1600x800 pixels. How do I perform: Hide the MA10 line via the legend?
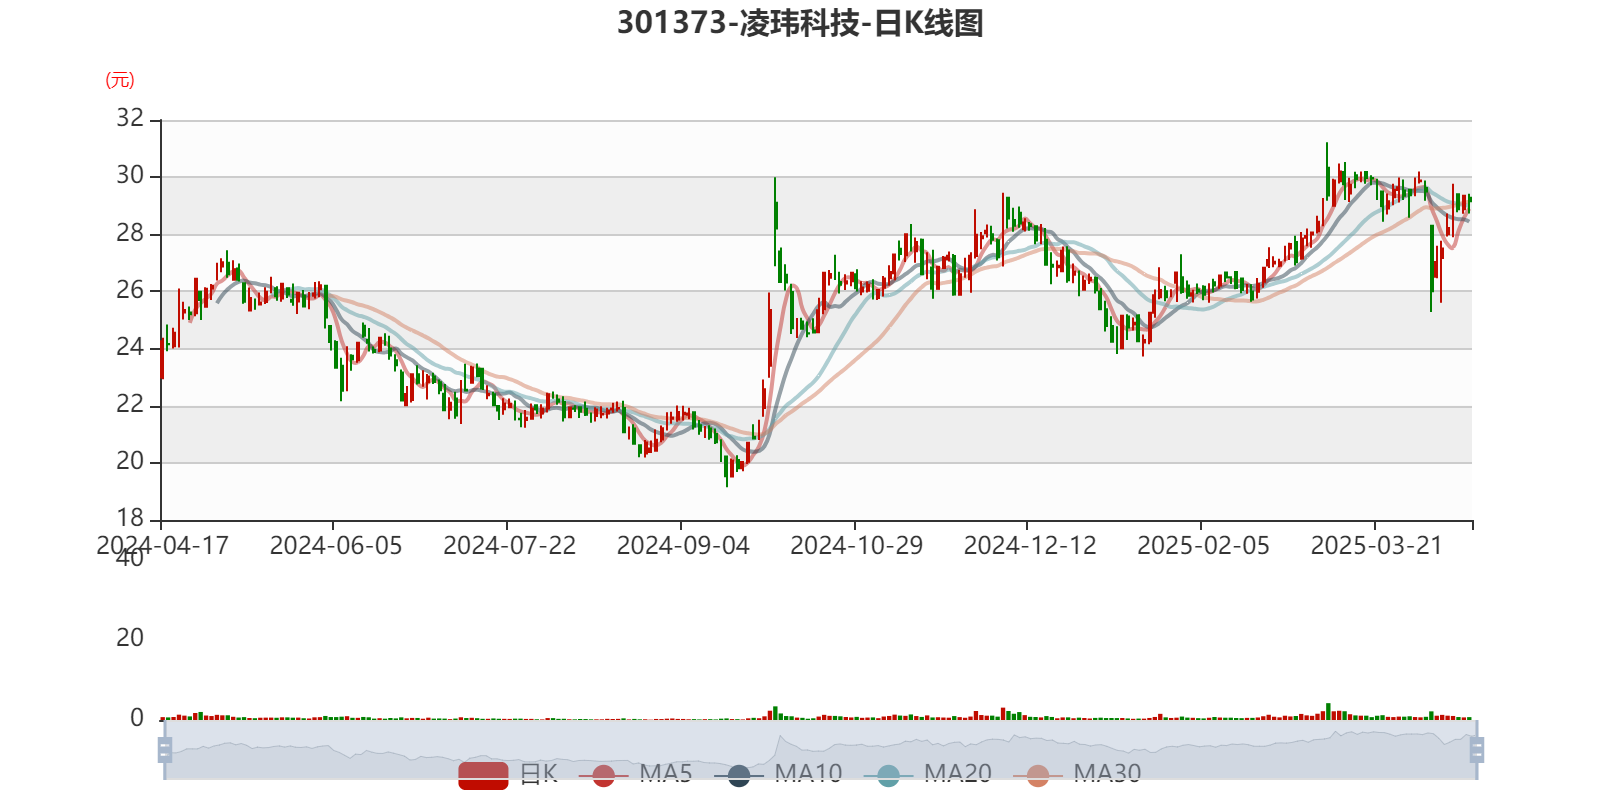click(x=779, y=774)
